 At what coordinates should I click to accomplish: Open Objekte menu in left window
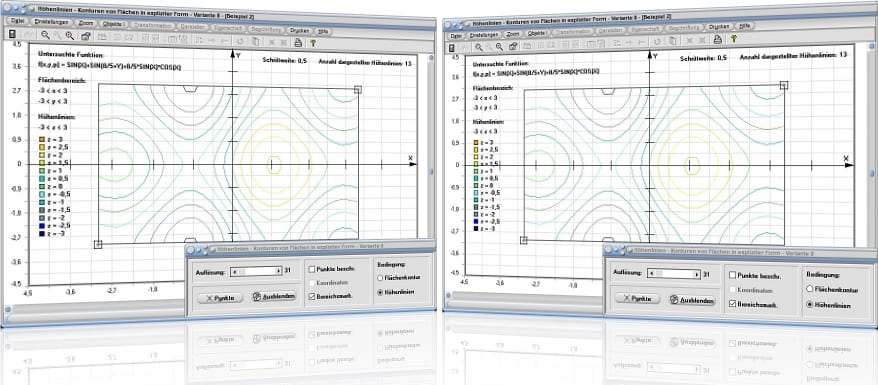click(x=114, y=24)
